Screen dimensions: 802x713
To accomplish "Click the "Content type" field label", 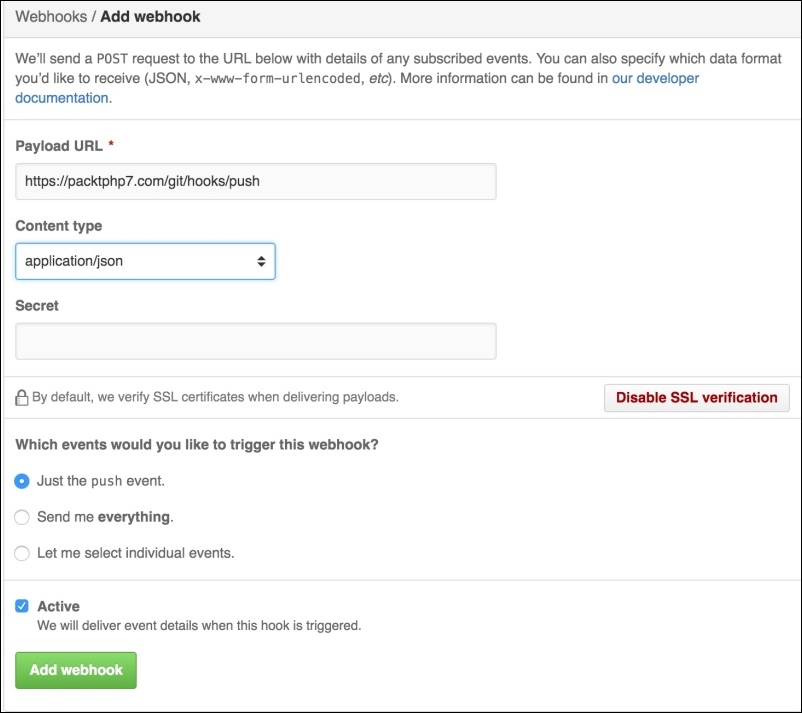I will point(58,226).
